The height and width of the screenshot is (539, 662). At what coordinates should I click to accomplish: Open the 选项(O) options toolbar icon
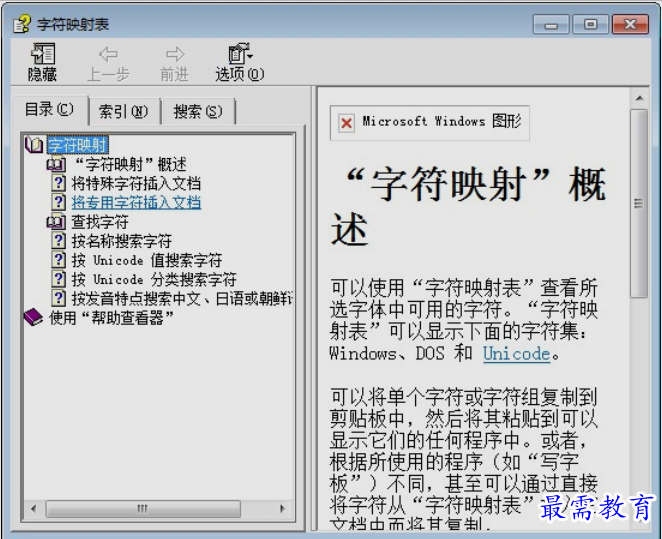click(x=240, y=54)
